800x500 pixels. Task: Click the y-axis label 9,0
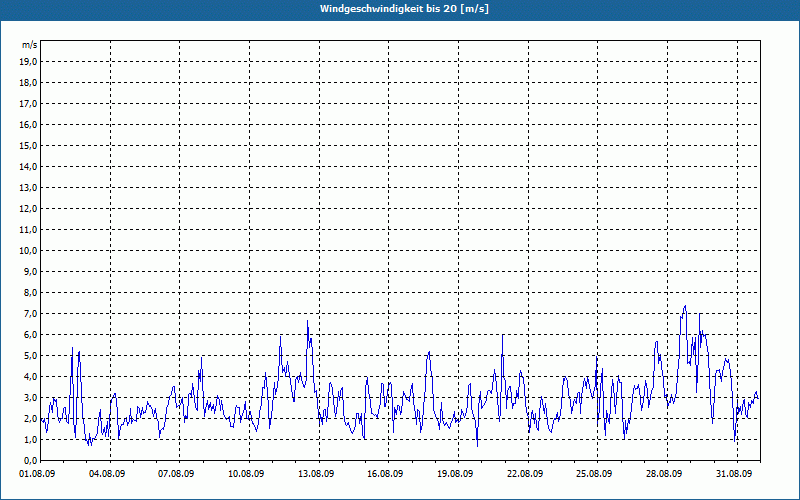tap(31, 271)
